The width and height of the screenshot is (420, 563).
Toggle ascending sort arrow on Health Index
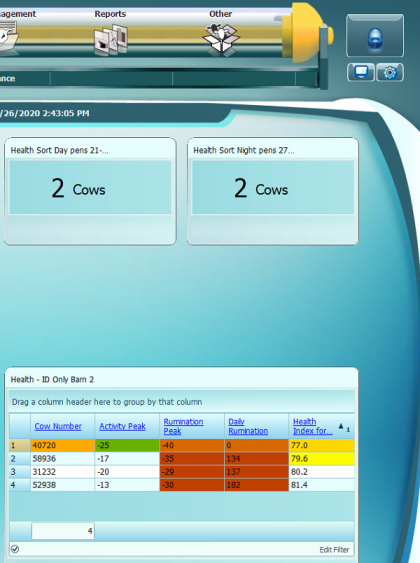(341, 426)
